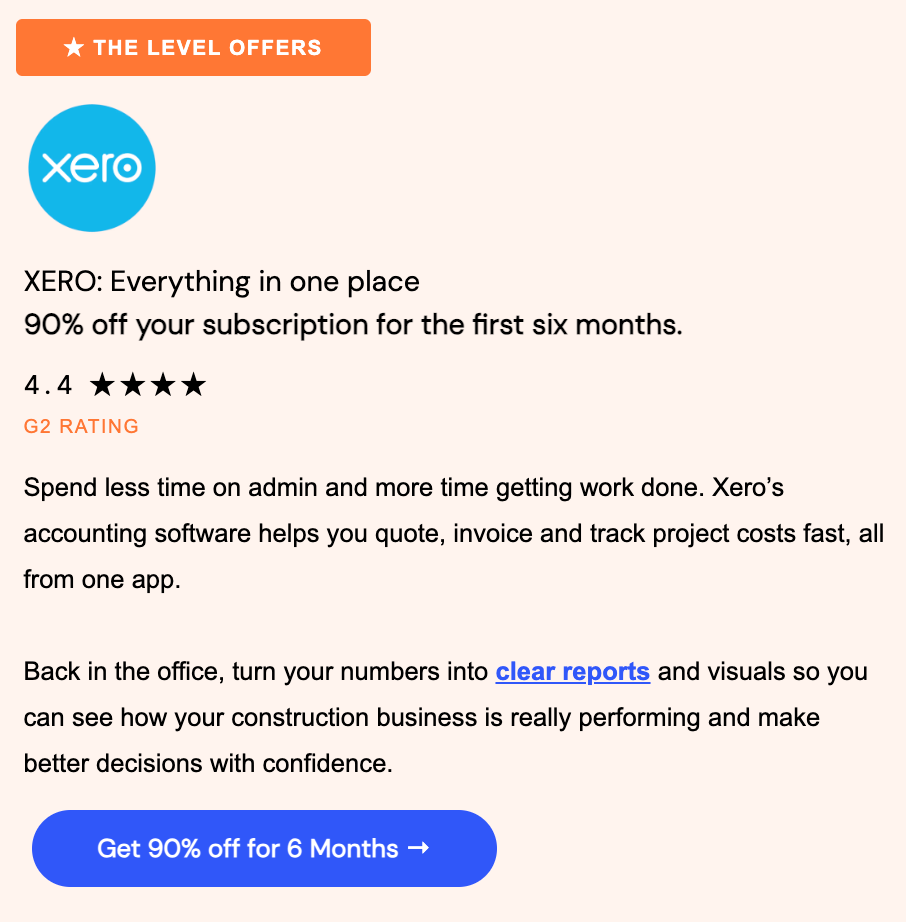Select the fourth star of the rating
The height and width of the screenshot is (922, 906).
(x=193, y=384)
